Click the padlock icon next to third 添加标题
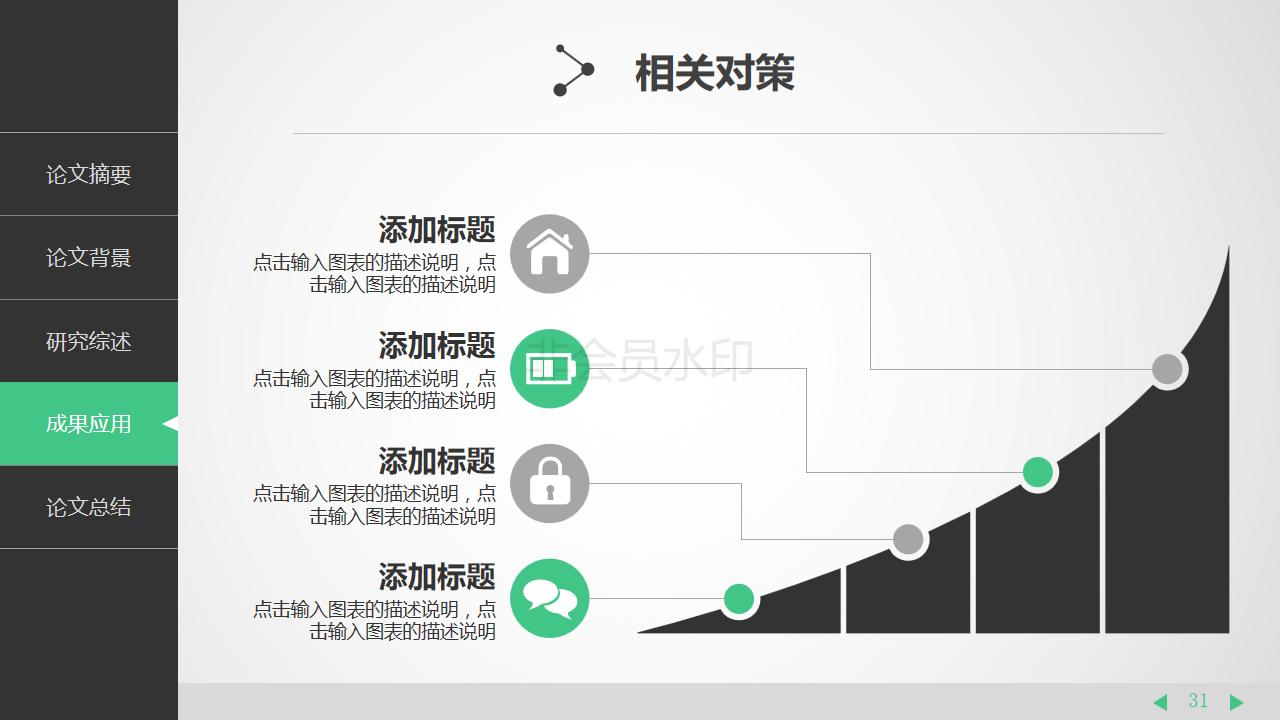This screenshot has width=1280, height=720. (549, 484)
